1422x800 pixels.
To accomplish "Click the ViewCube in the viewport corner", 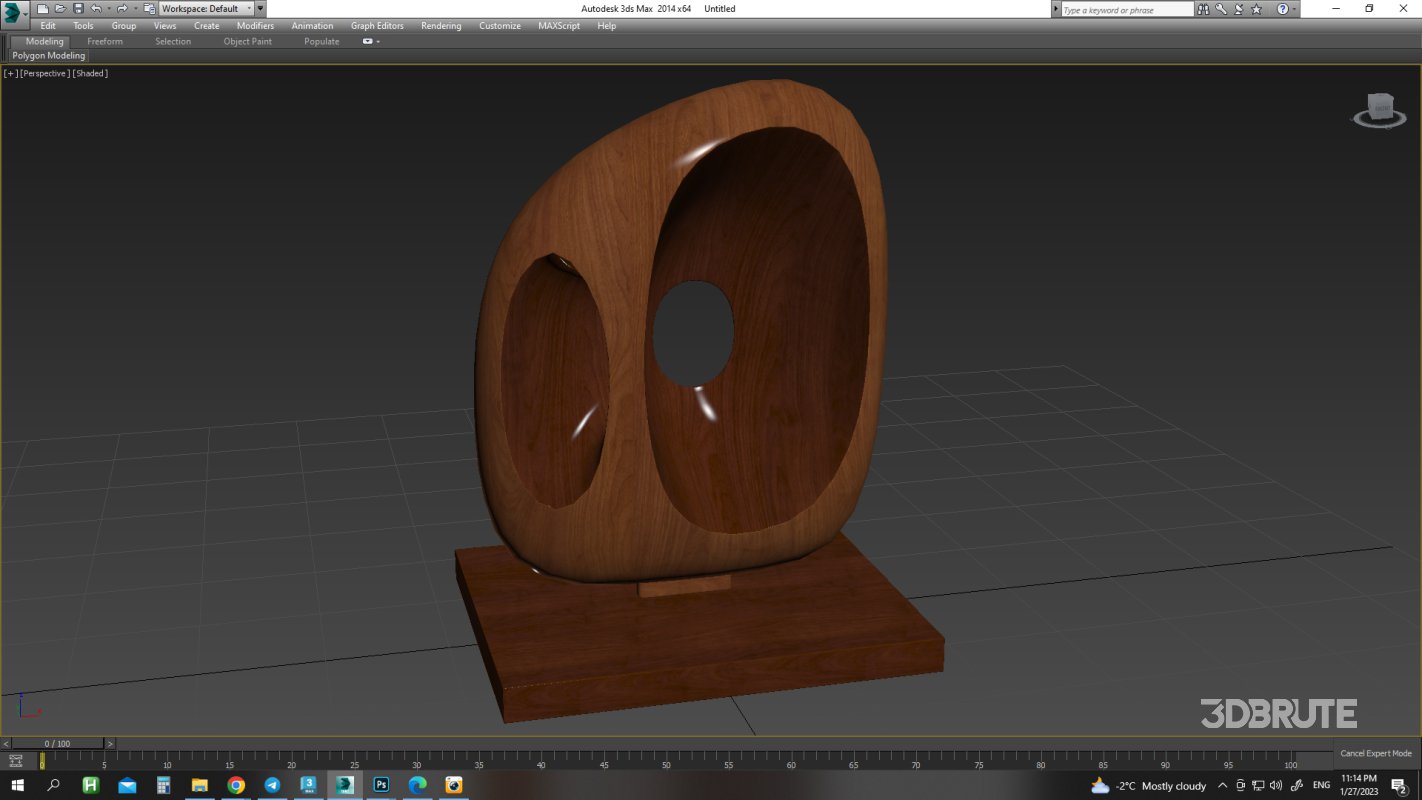I will [1381, 110].
